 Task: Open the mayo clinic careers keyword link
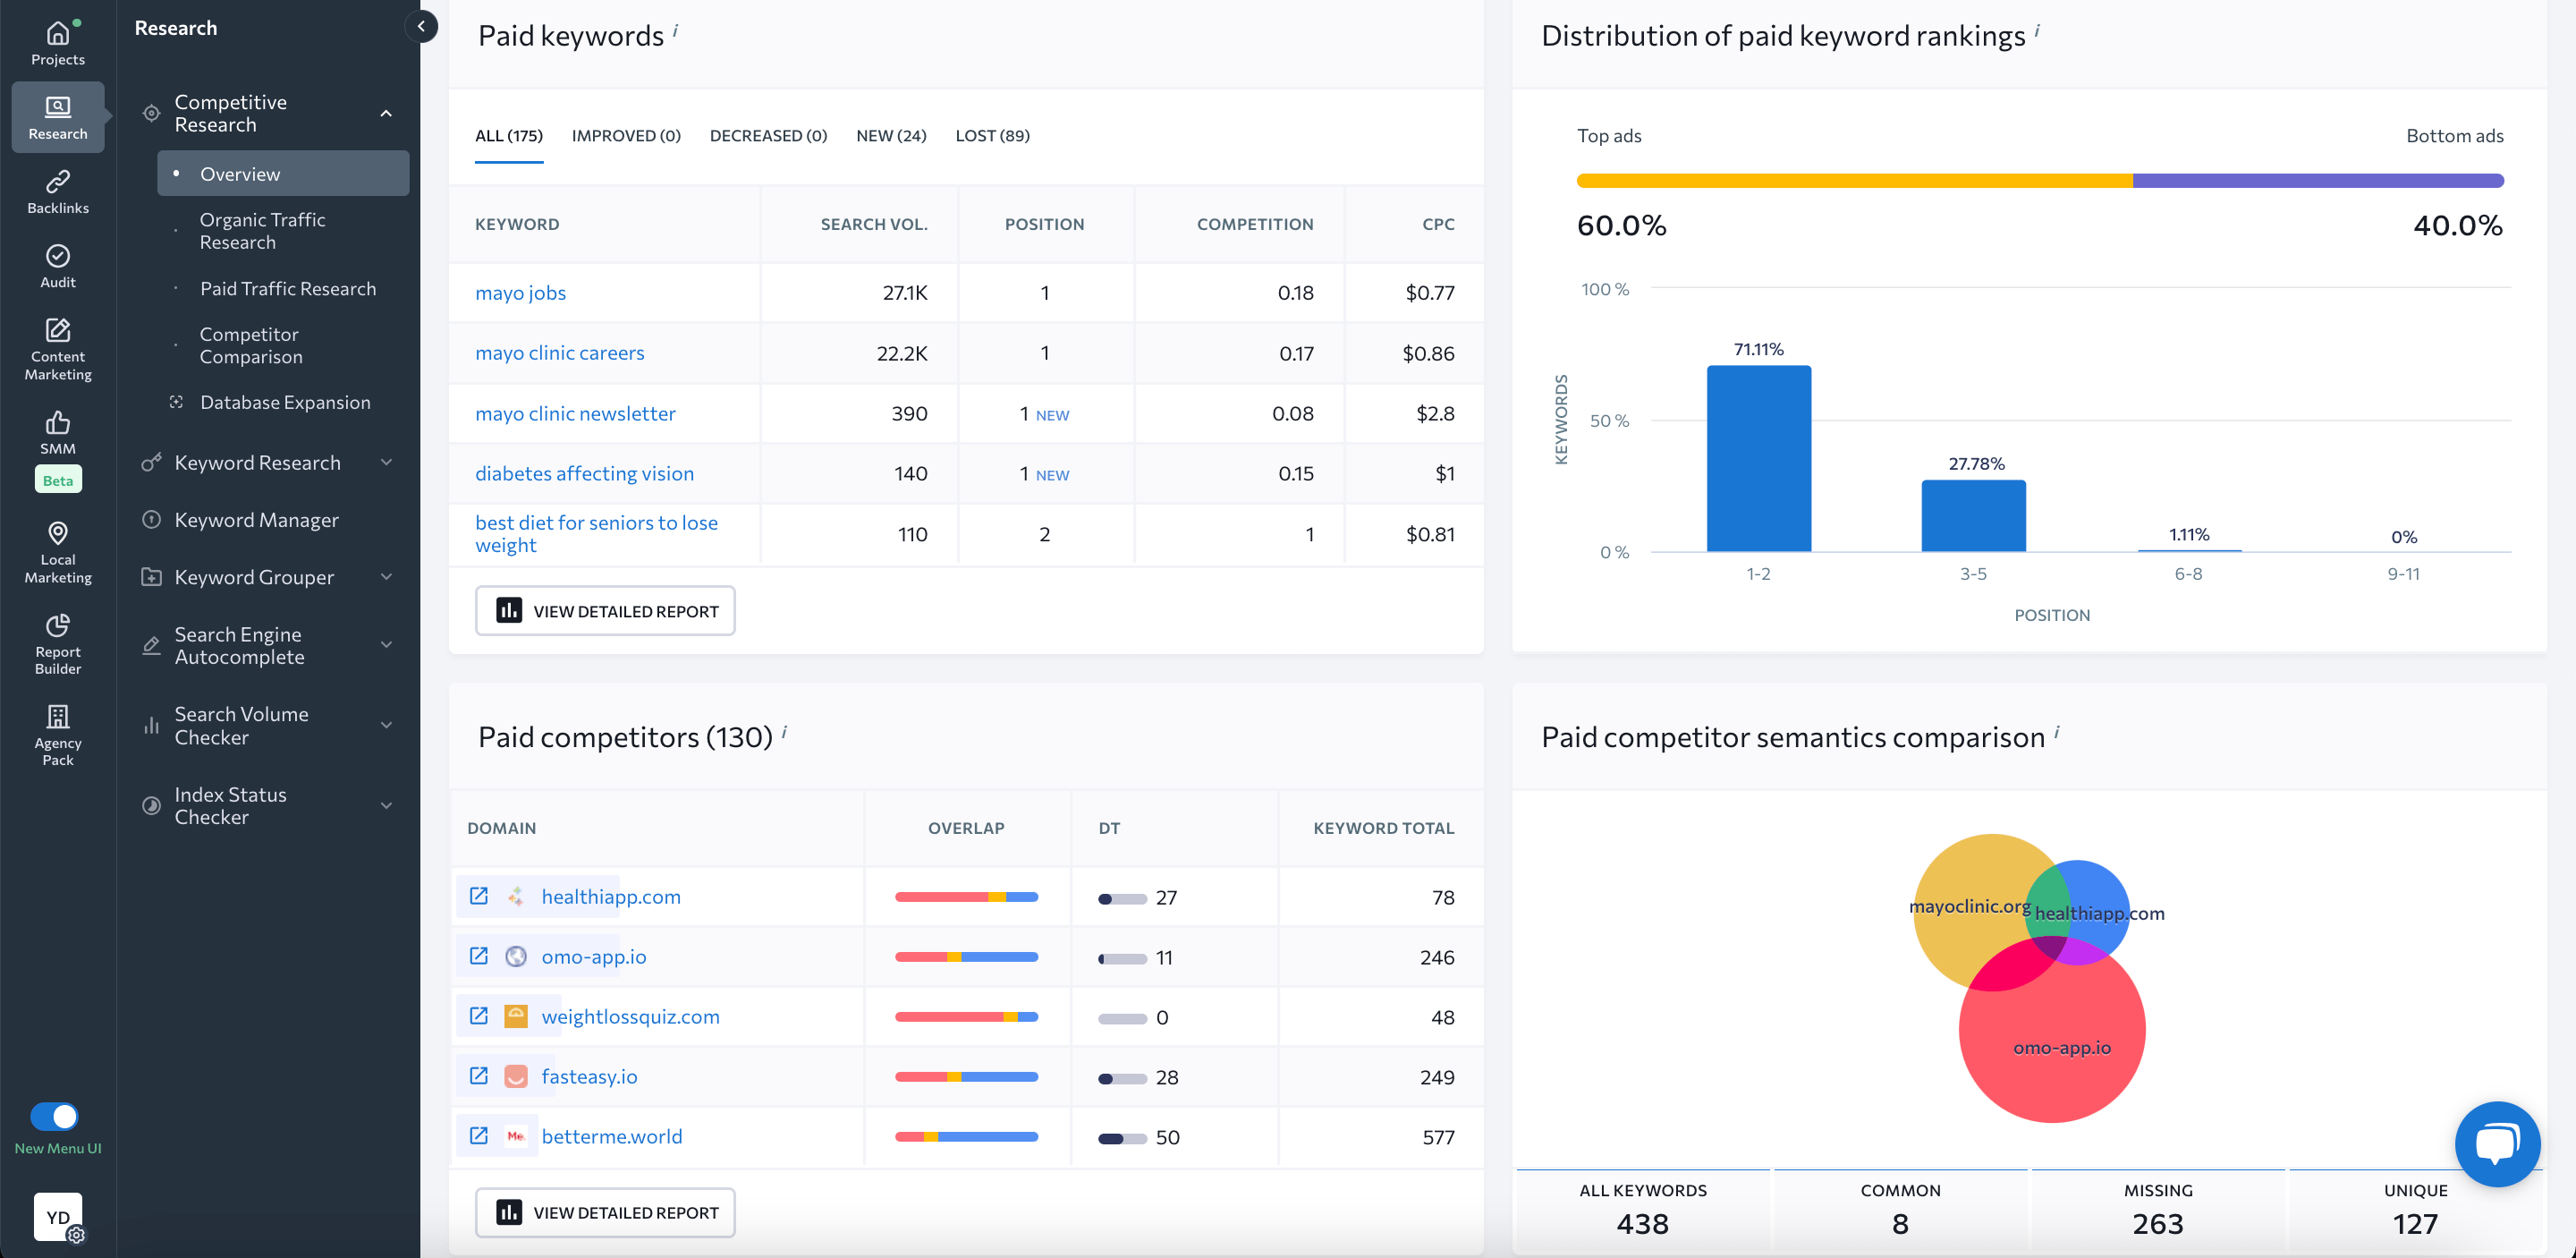click(x=560, y=352)
